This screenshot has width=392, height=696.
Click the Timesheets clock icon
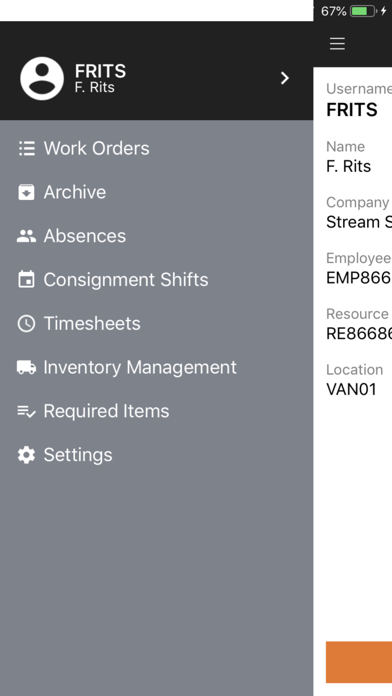[x=26, y=324]
